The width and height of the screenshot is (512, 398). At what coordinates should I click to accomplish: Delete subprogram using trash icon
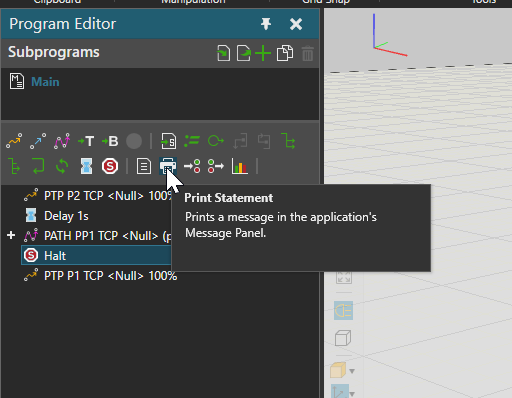click(308, 53)
